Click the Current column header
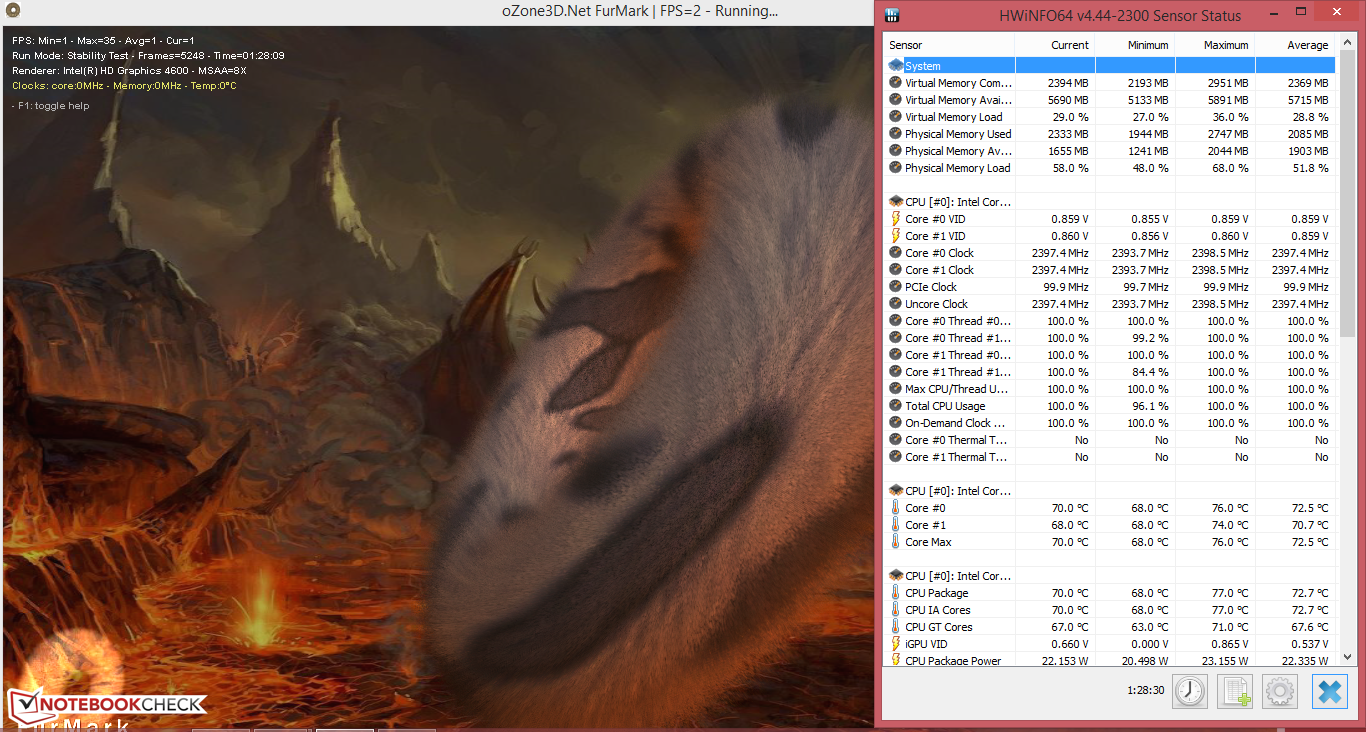 point(1055,45)
